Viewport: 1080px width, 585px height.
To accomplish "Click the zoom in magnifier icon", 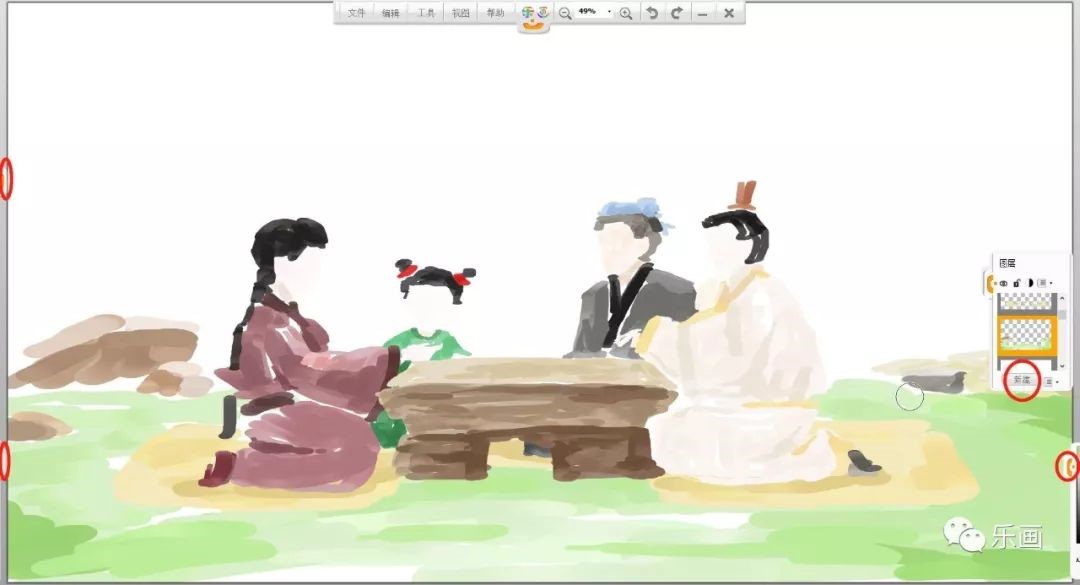I will [626, 13].
